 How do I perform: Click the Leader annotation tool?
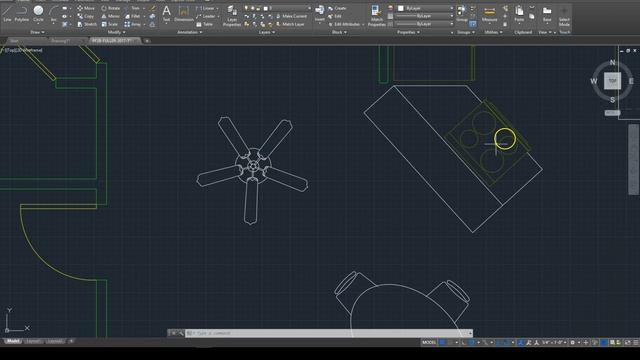click(x=205, y=16)
